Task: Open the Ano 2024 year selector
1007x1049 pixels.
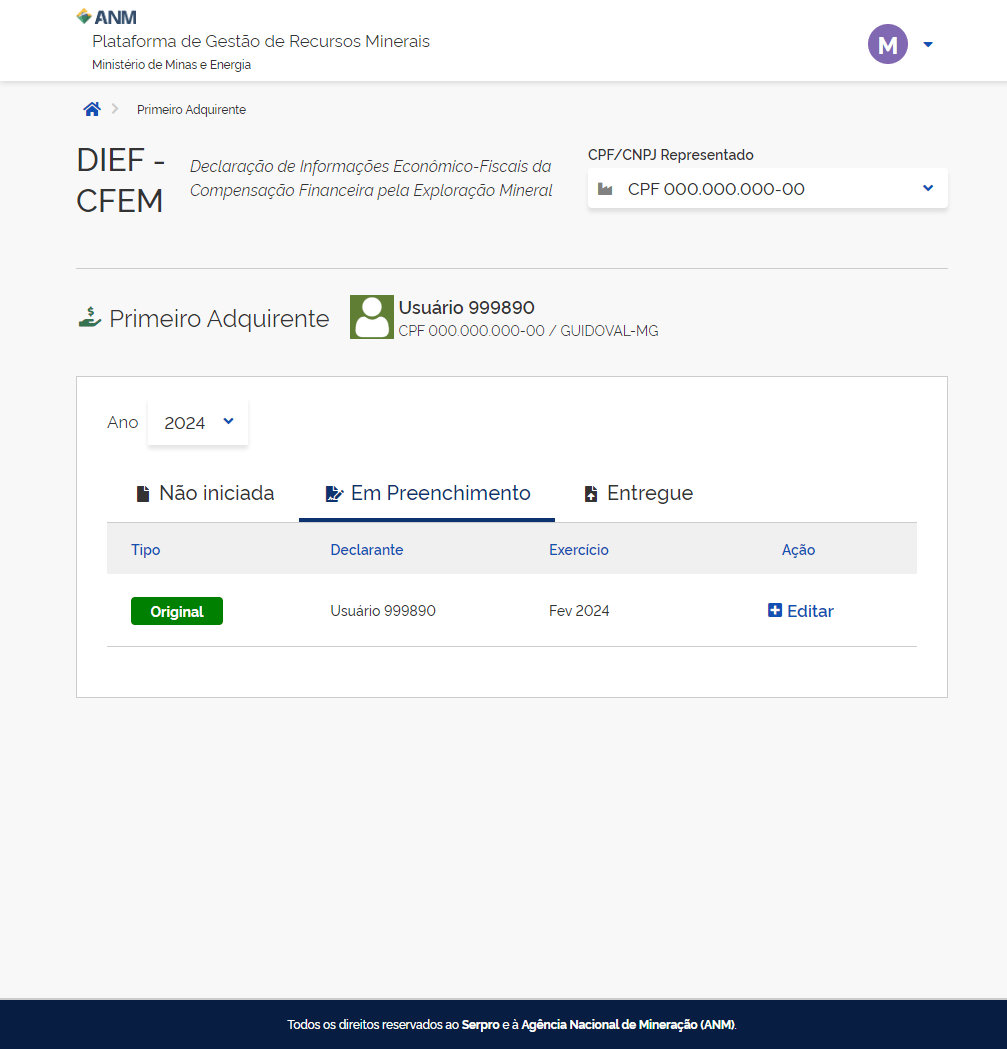Action: 198,422
